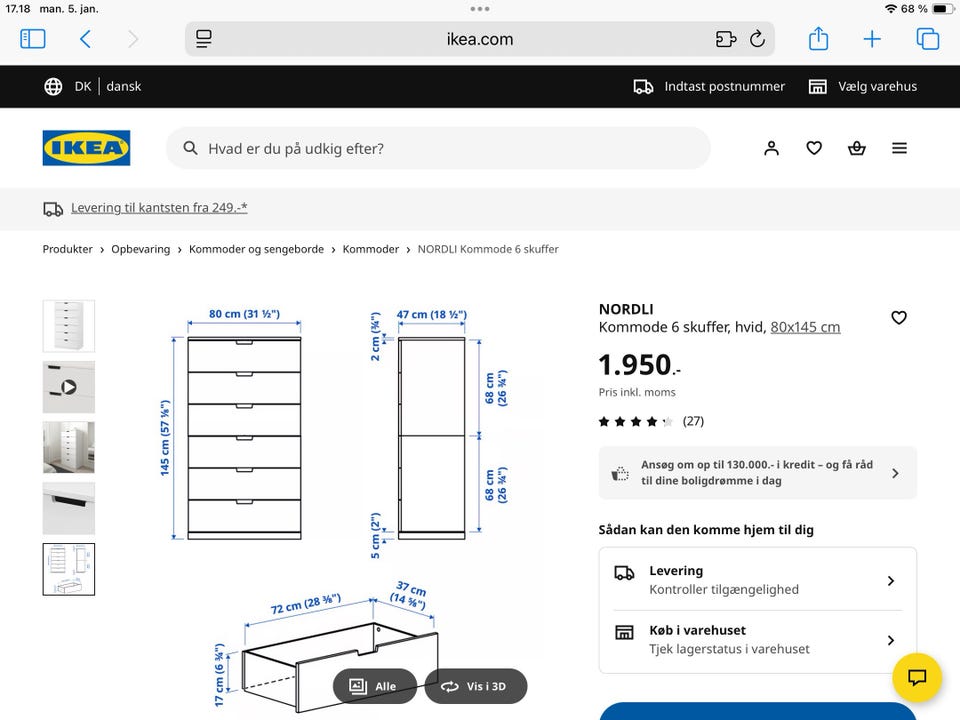This screenshot has width=960, height=720.
Task: Expand the Levering delivery option
Action: [757, 580]
